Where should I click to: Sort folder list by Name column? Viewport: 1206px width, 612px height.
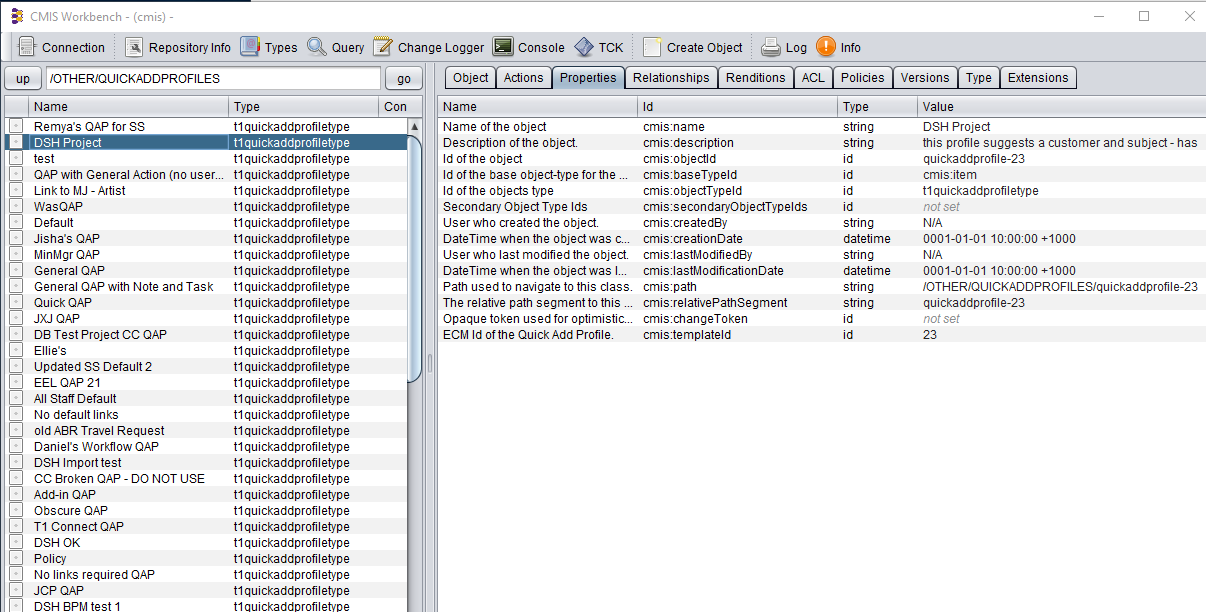[x=129, y=106]
